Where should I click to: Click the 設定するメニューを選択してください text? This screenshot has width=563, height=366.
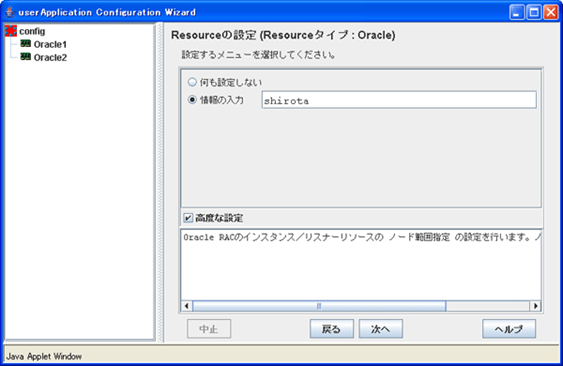pyautogui.click(x=259, y=55)
